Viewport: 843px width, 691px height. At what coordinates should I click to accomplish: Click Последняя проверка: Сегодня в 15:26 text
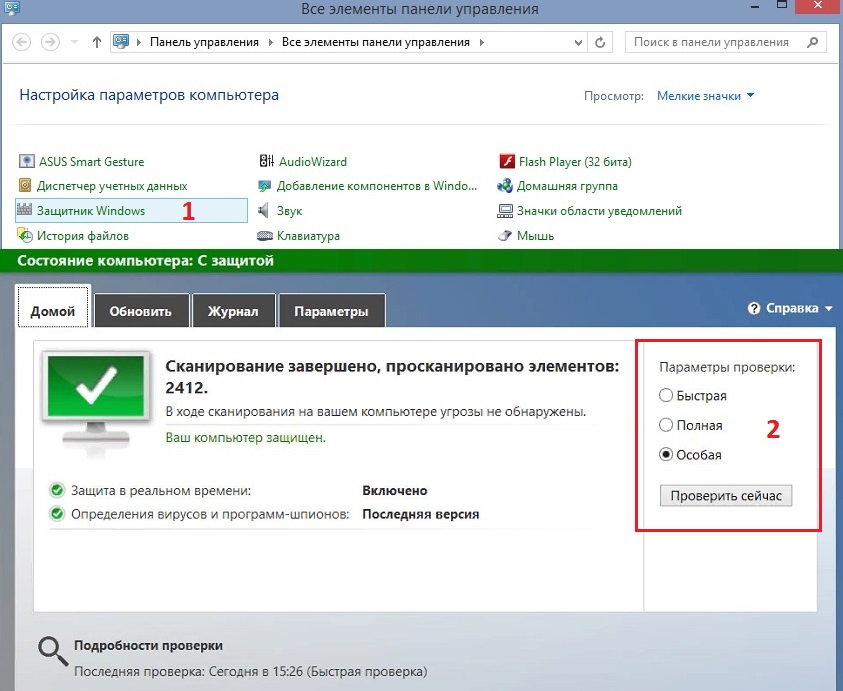[251, 672]
